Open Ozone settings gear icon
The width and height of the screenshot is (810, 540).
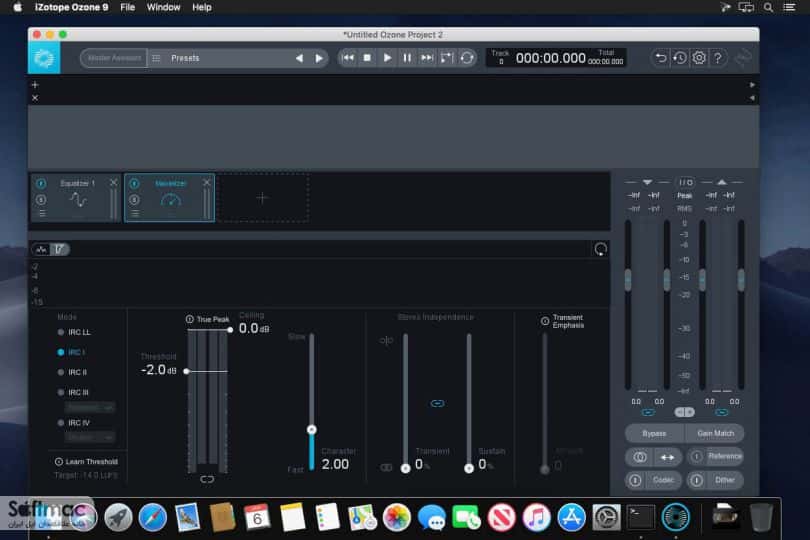coord(699,58)
